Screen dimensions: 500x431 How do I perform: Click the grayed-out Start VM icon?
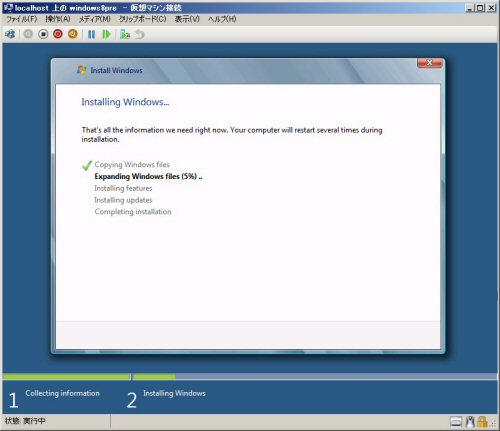pos(28,34)
